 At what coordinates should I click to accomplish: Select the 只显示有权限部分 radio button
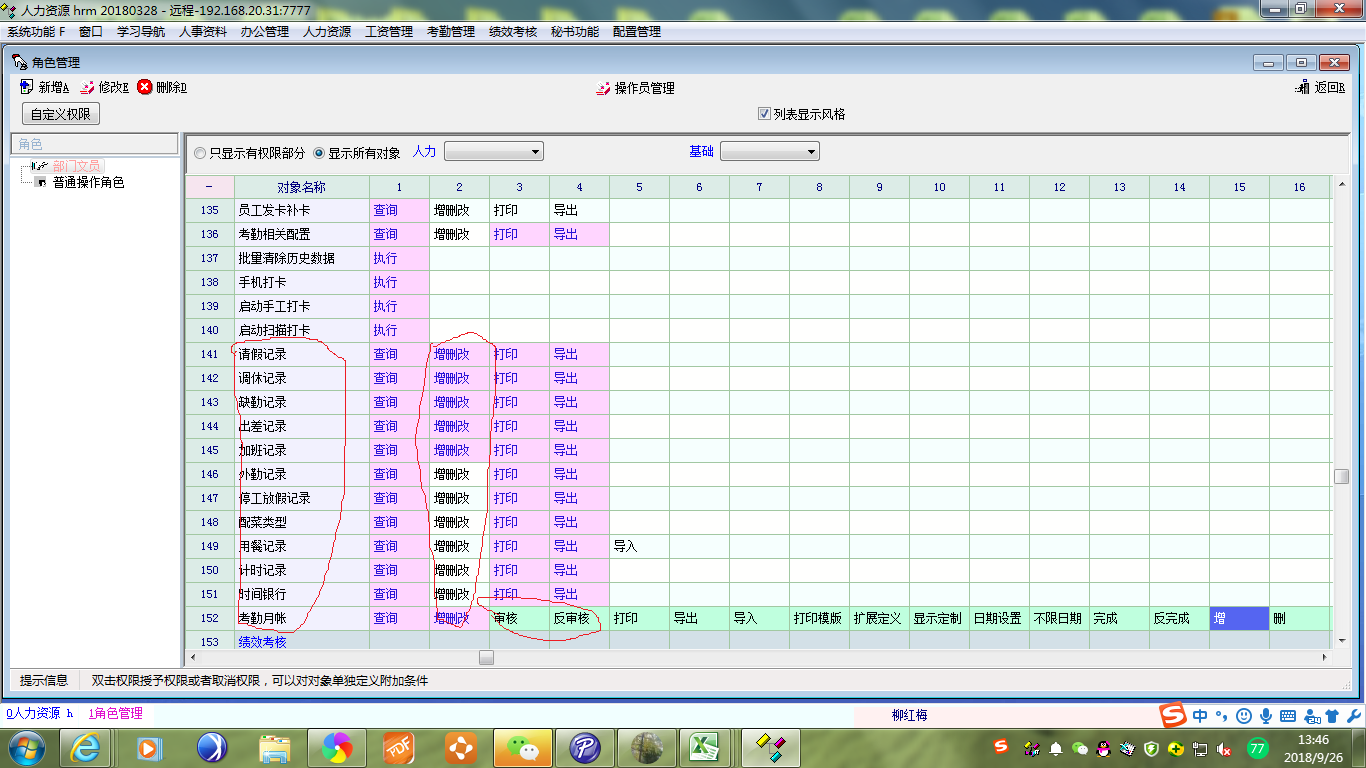200,153
